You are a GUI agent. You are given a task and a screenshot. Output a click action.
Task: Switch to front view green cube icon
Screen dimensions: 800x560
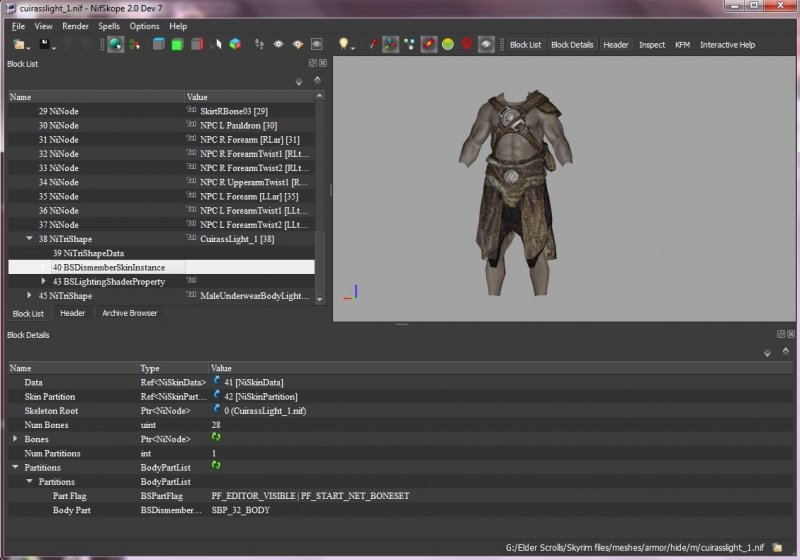(177, 44)
